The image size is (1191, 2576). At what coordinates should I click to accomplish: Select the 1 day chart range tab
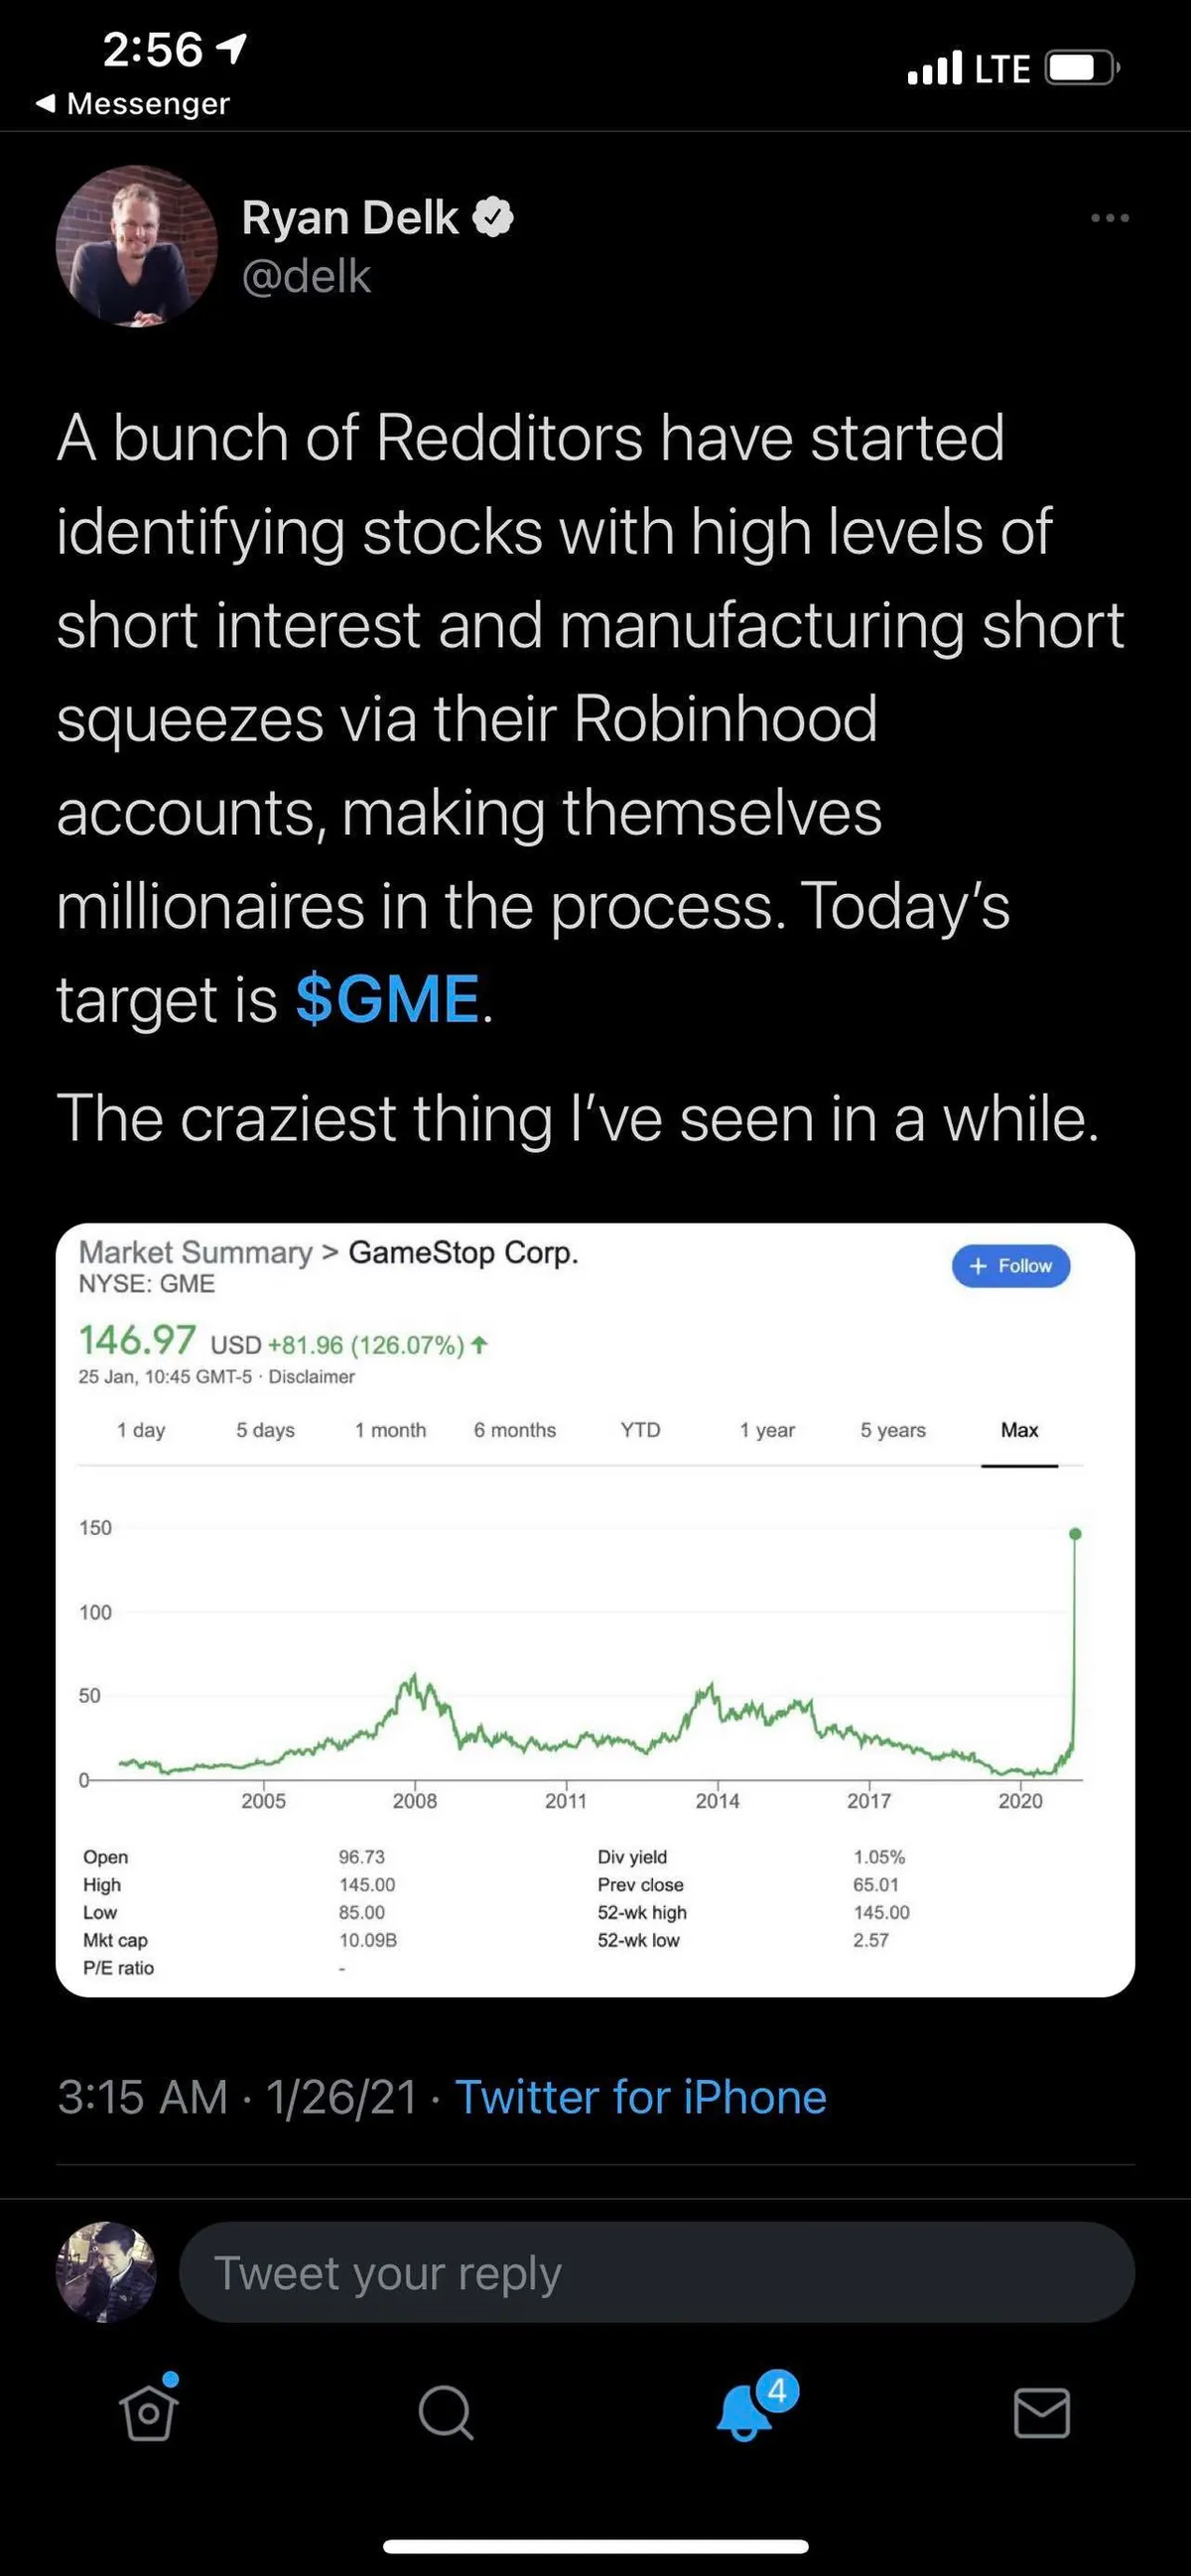click(141, 1431)
